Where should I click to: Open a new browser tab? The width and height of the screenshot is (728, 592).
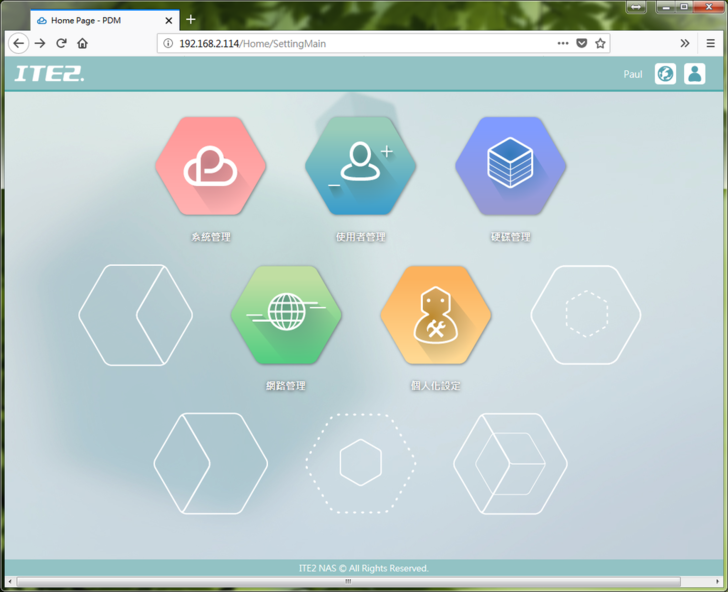[190, 20]
